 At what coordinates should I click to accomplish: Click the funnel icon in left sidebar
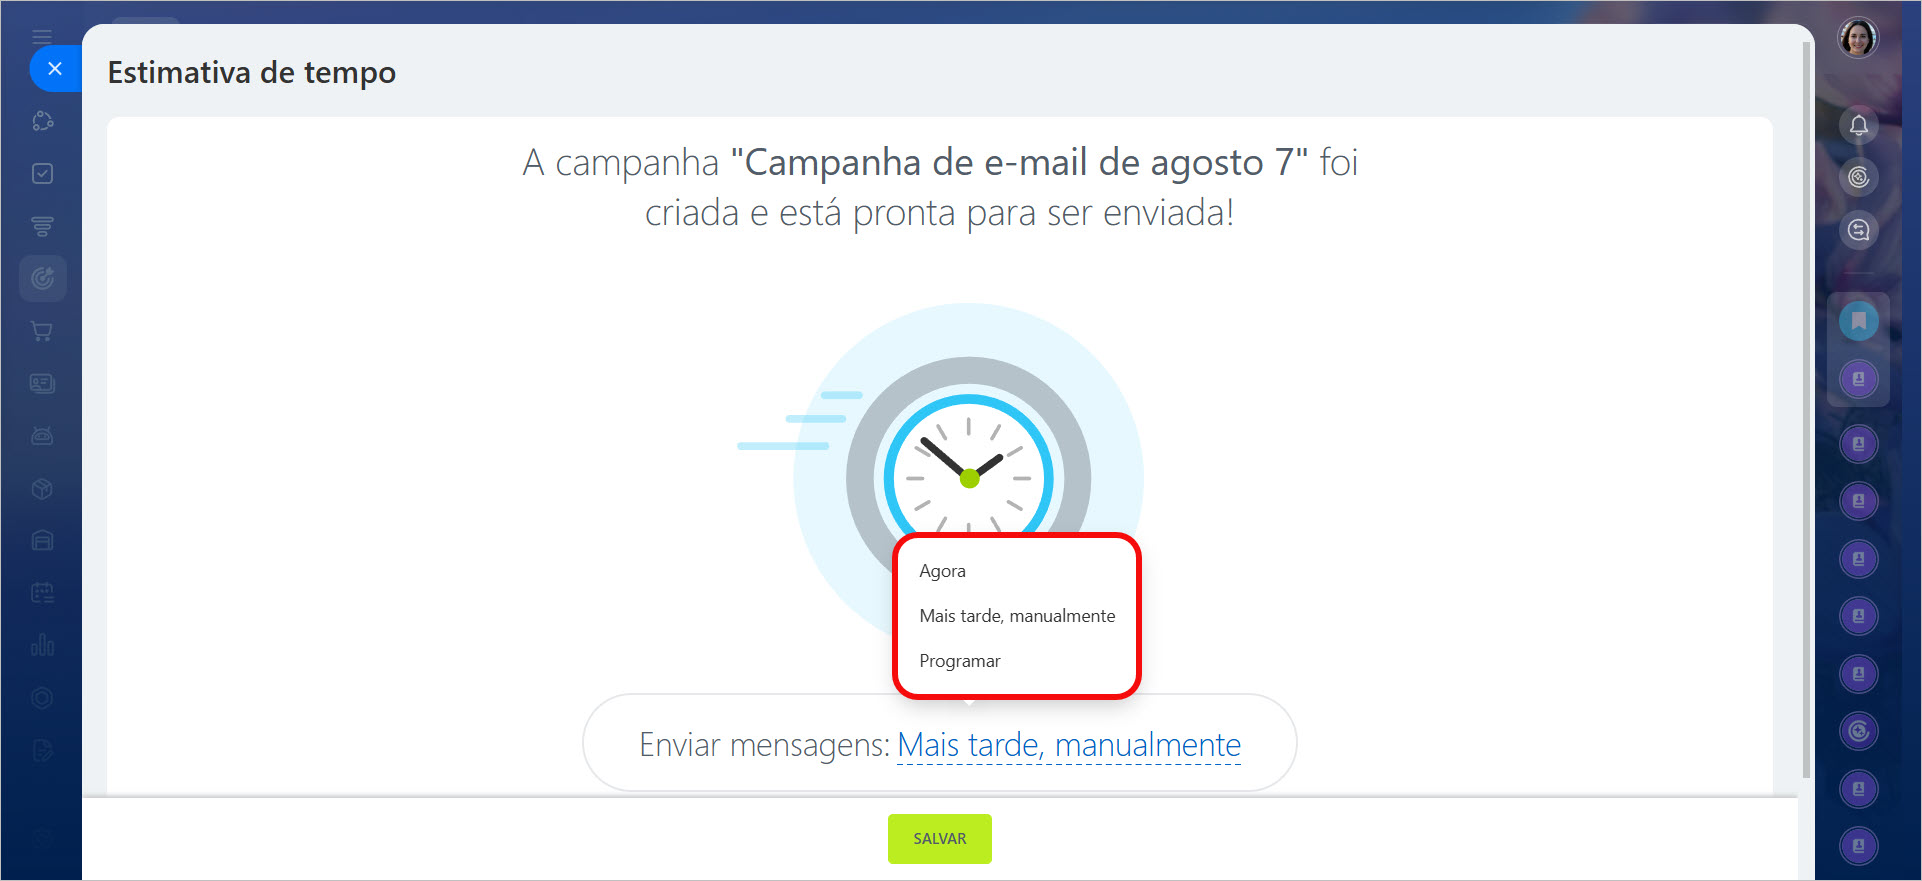pyautogui.click(x=42, y=226)
